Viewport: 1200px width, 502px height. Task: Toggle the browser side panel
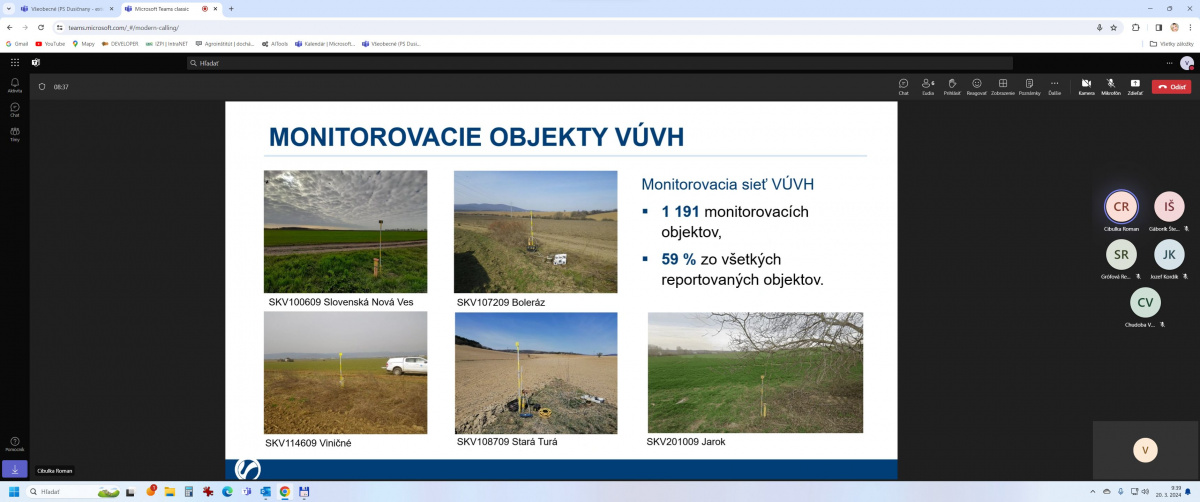[1158, 28]
